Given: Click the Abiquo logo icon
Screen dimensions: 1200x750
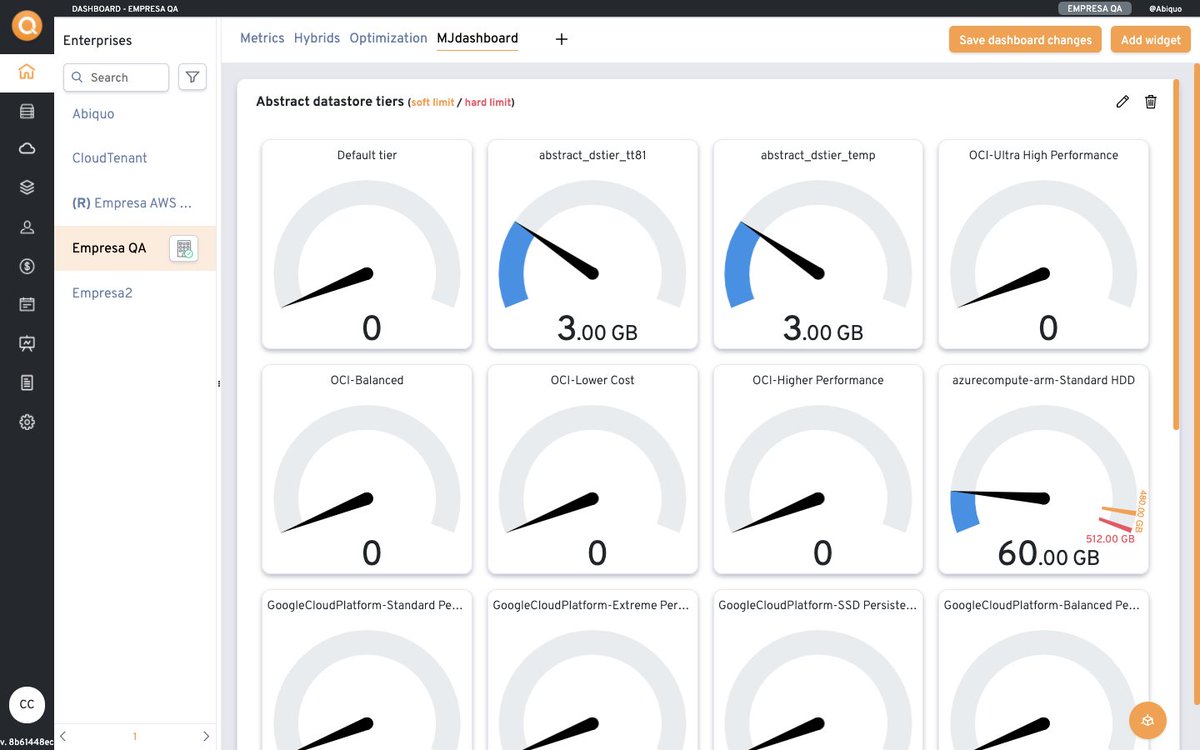Looking at the screenshot, I should click(27, 27).
